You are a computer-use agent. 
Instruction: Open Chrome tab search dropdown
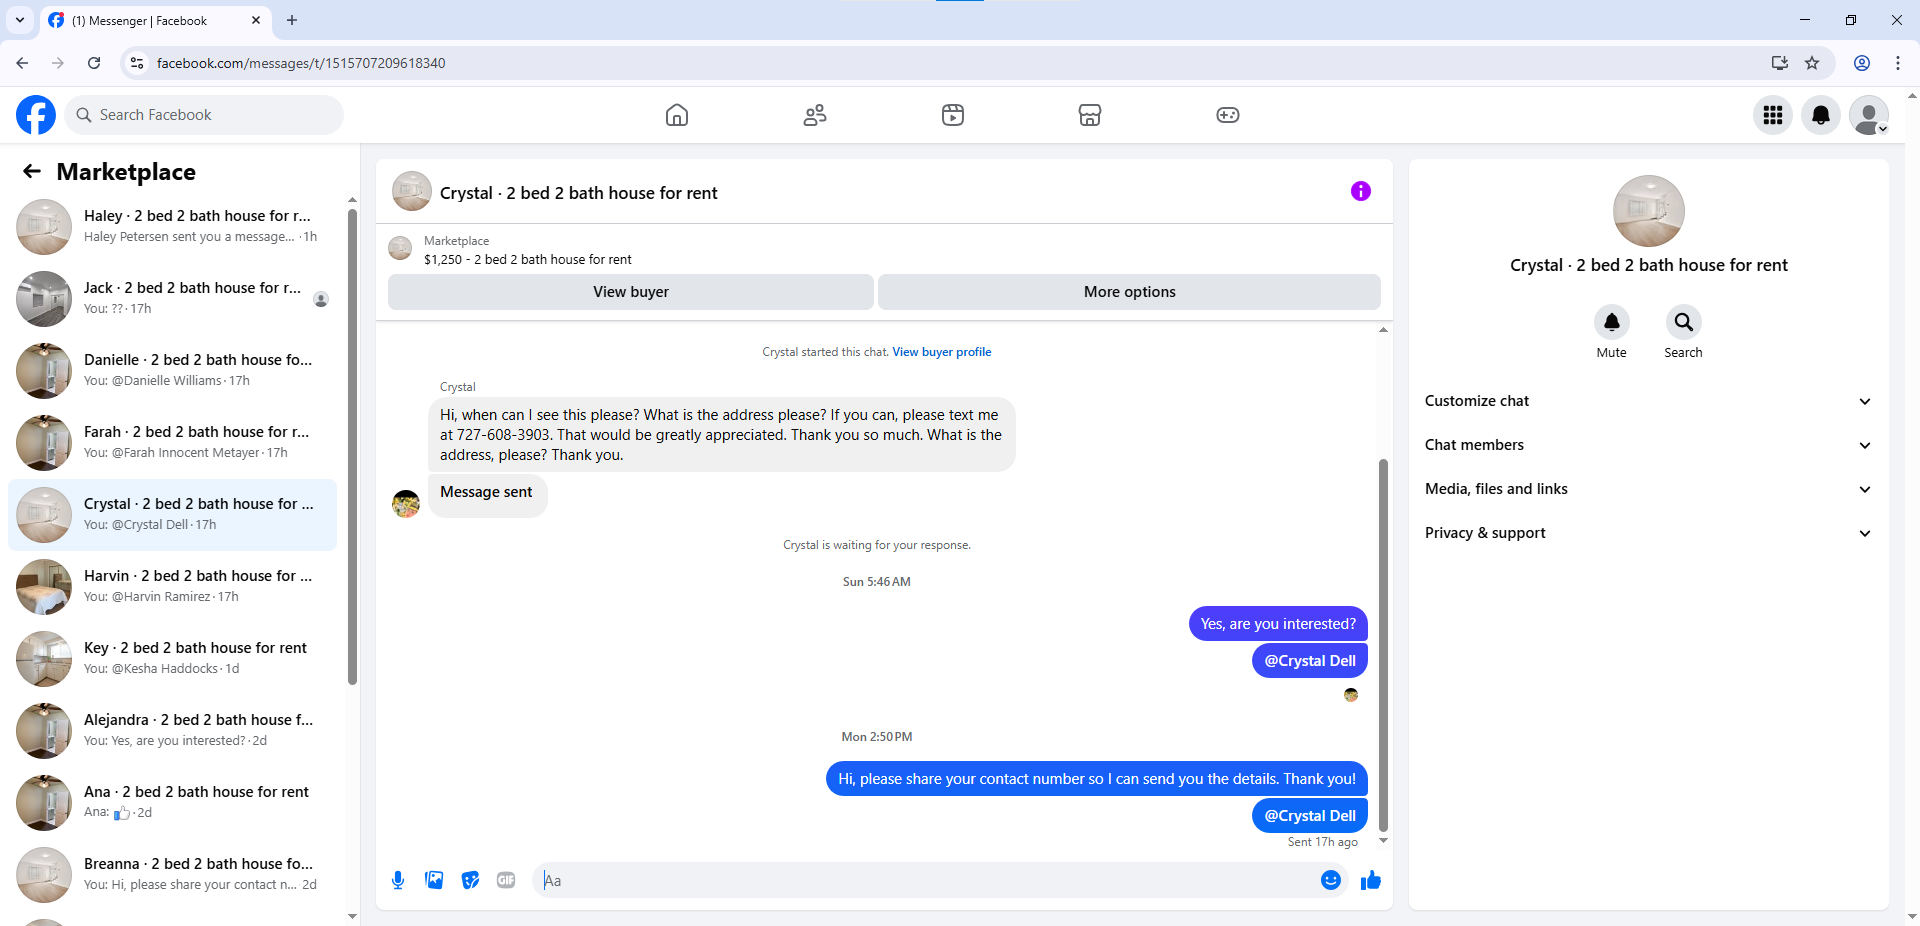click(20, 20)
